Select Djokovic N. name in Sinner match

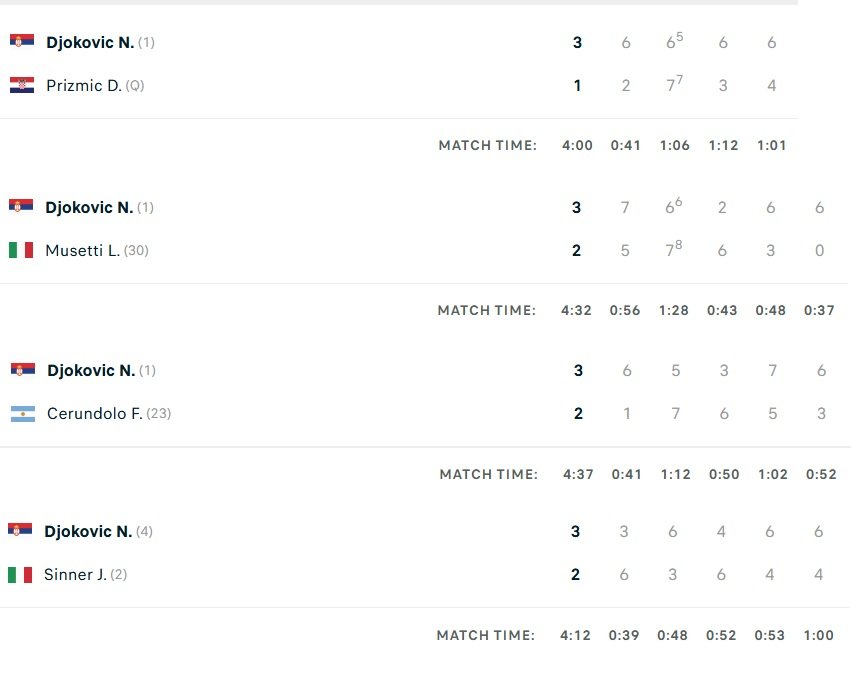[x=88, y=531]
